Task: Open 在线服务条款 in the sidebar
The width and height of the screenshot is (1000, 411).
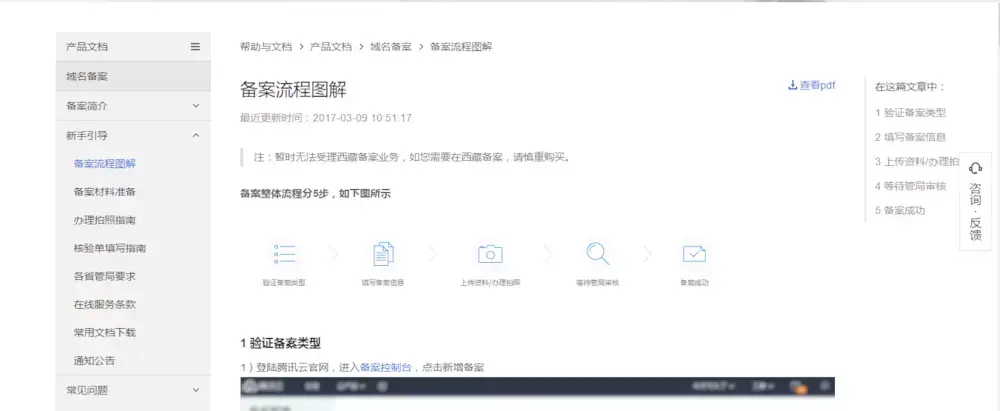Action: (105, 304)
